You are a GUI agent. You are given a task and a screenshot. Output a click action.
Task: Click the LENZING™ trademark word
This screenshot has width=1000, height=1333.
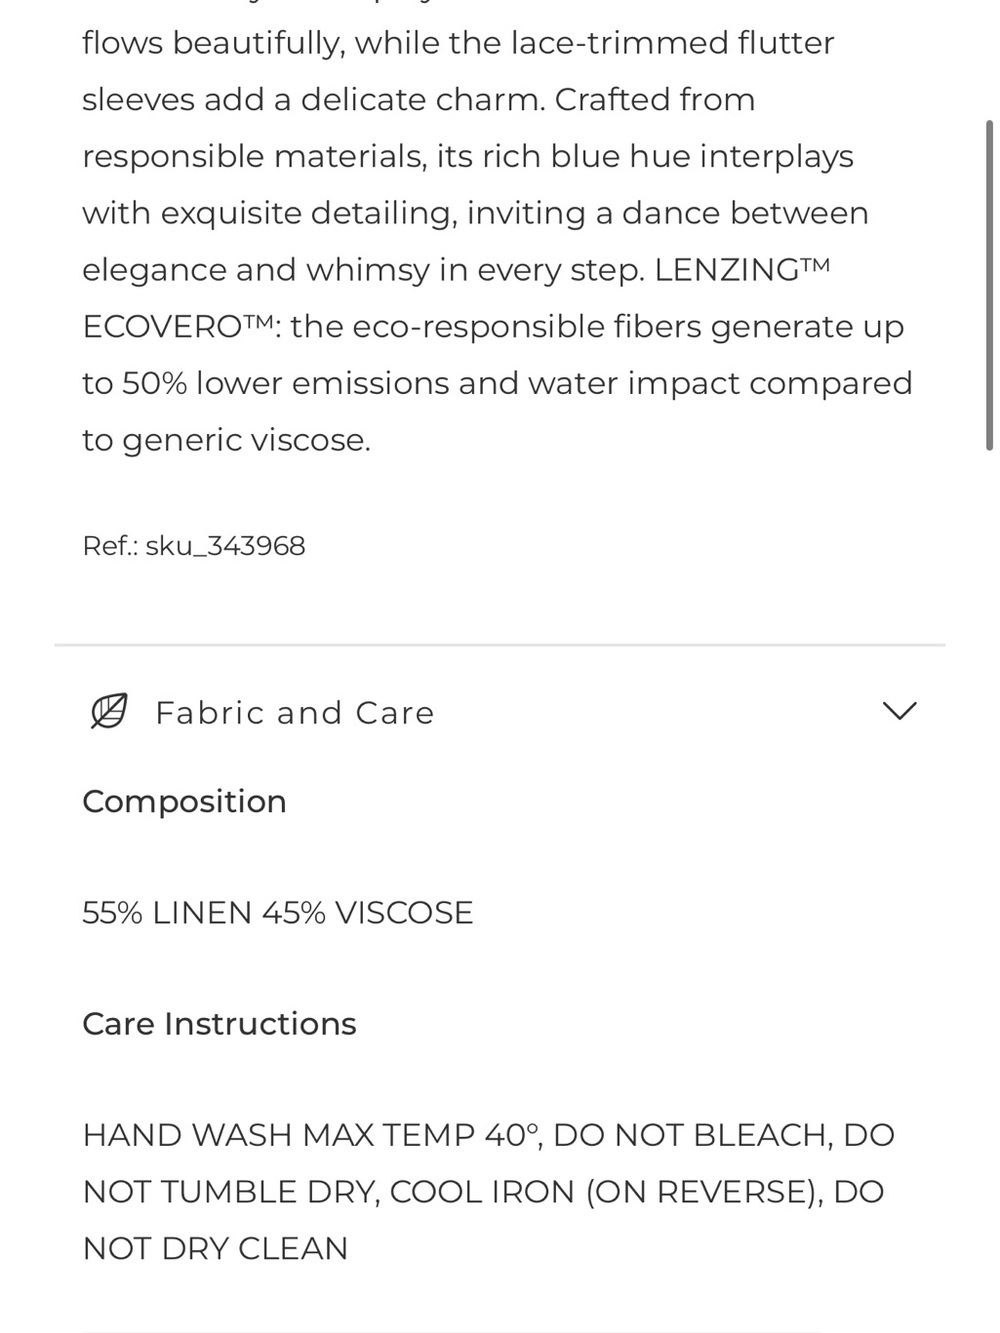point(743,270)
